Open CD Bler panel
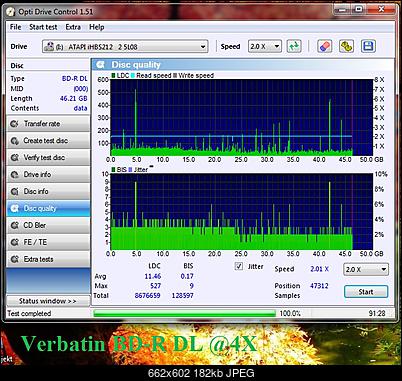 tap(48, 225)
